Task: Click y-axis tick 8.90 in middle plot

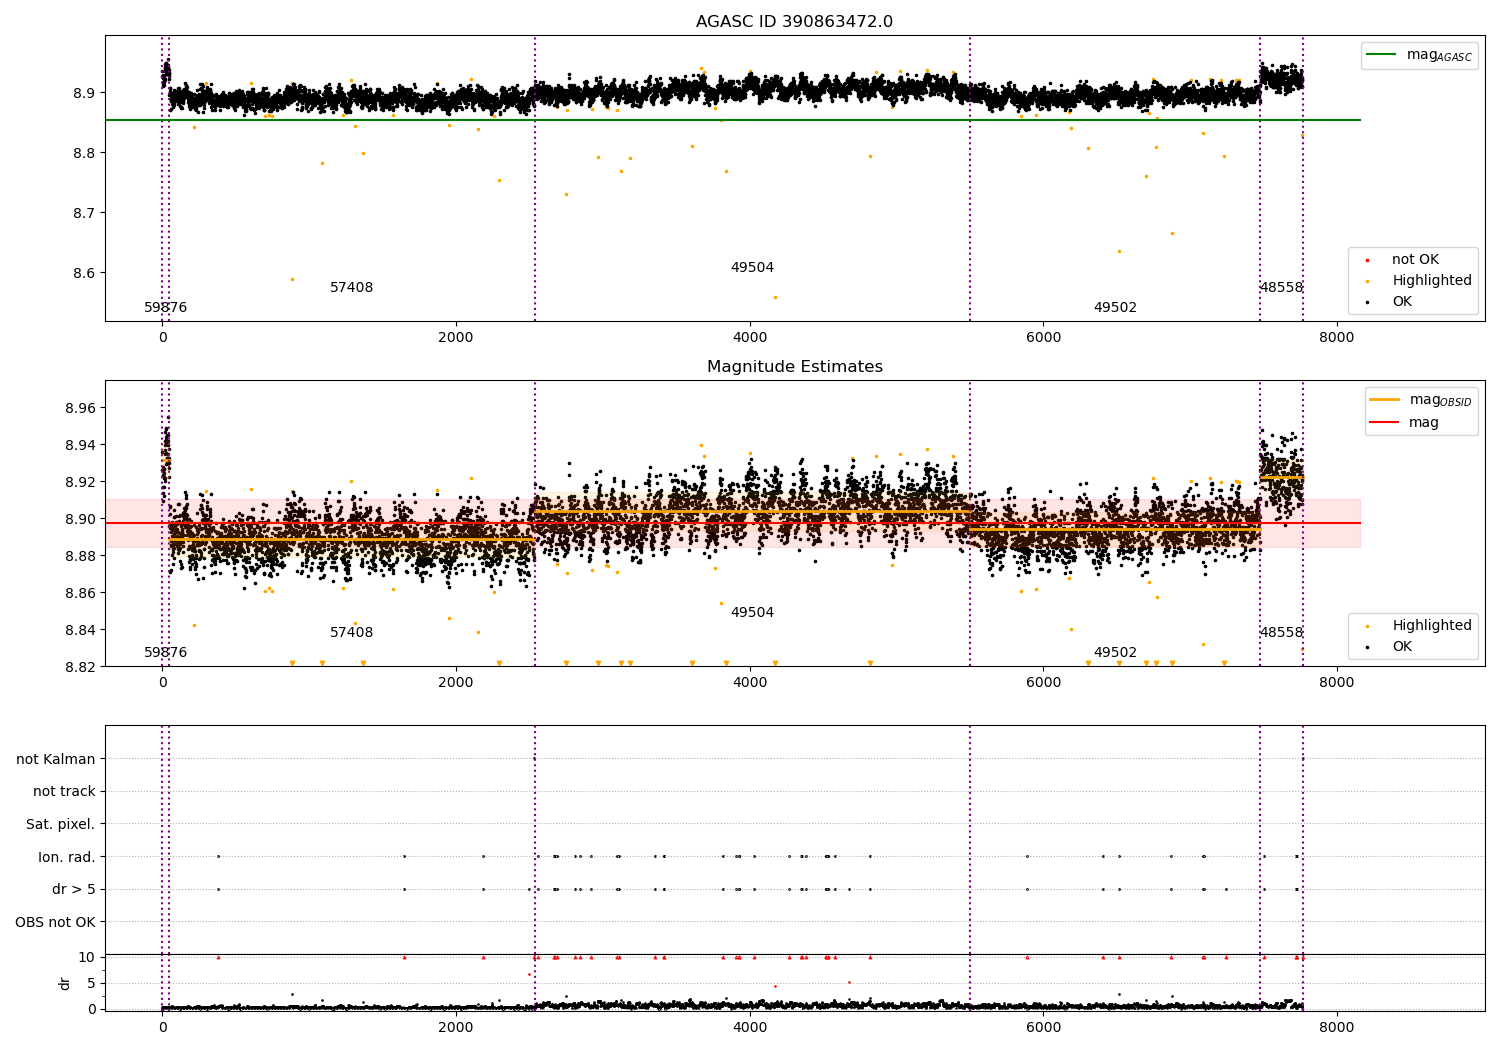Action: coord(81,519)
